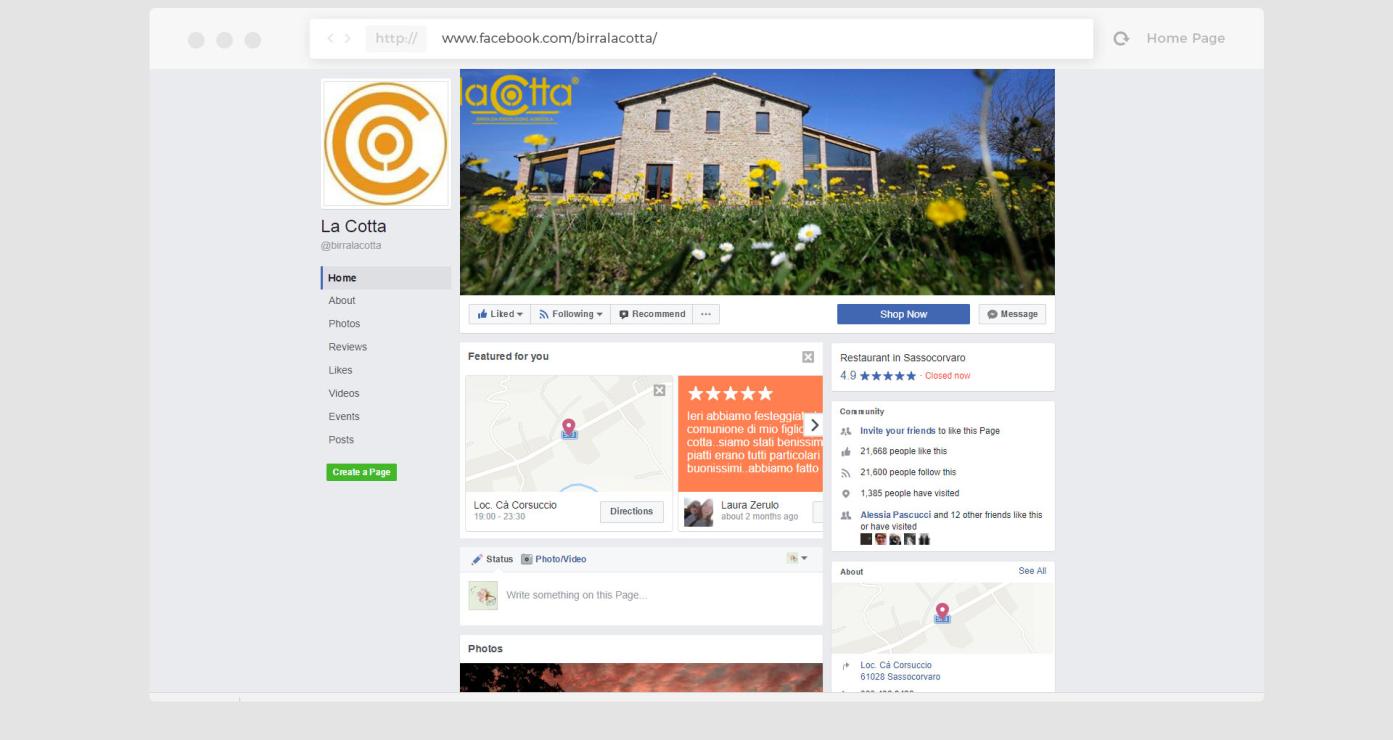Open the Reviews tab in sidebar
This screenshot has height=740, width=1393.
tap(348, 347)
